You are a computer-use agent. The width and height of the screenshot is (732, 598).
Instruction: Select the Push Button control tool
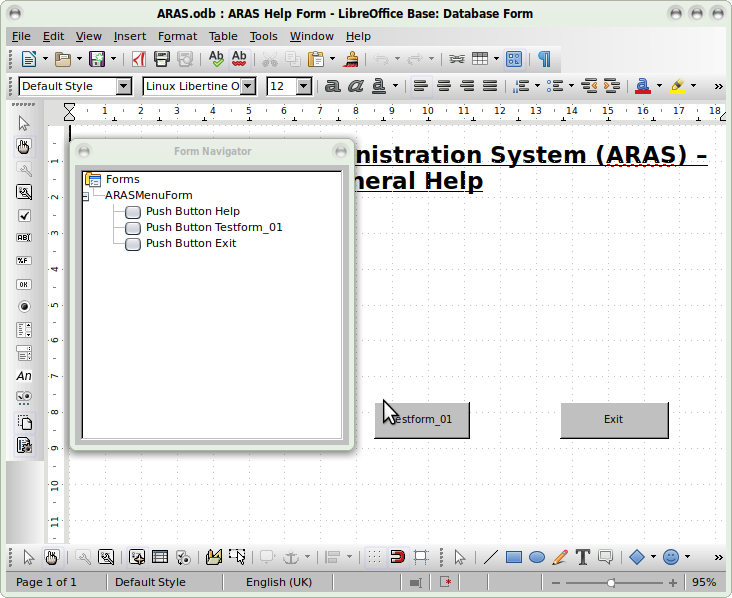pos(24,284)
